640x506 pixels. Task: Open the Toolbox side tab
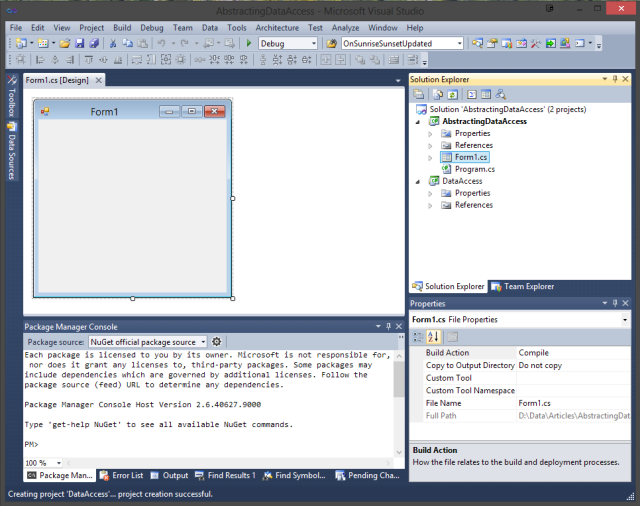pyautogui.click(x=12, y=96)
